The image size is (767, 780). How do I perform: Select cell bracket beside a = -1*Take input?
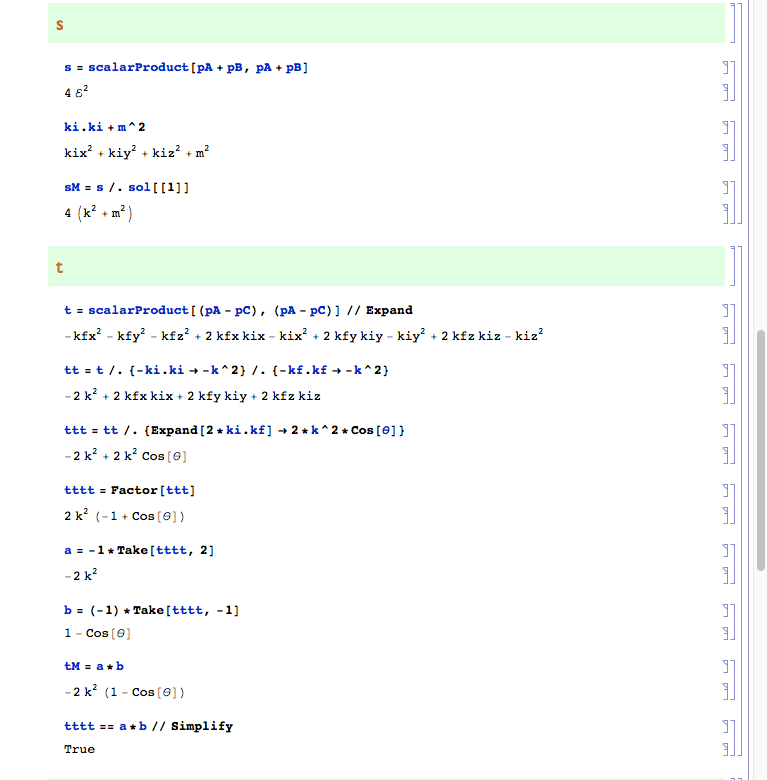coord(726,550)
